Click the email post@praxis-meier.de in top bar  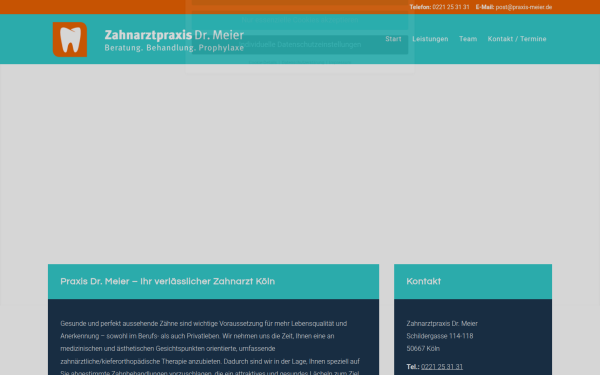coord(524,7)
